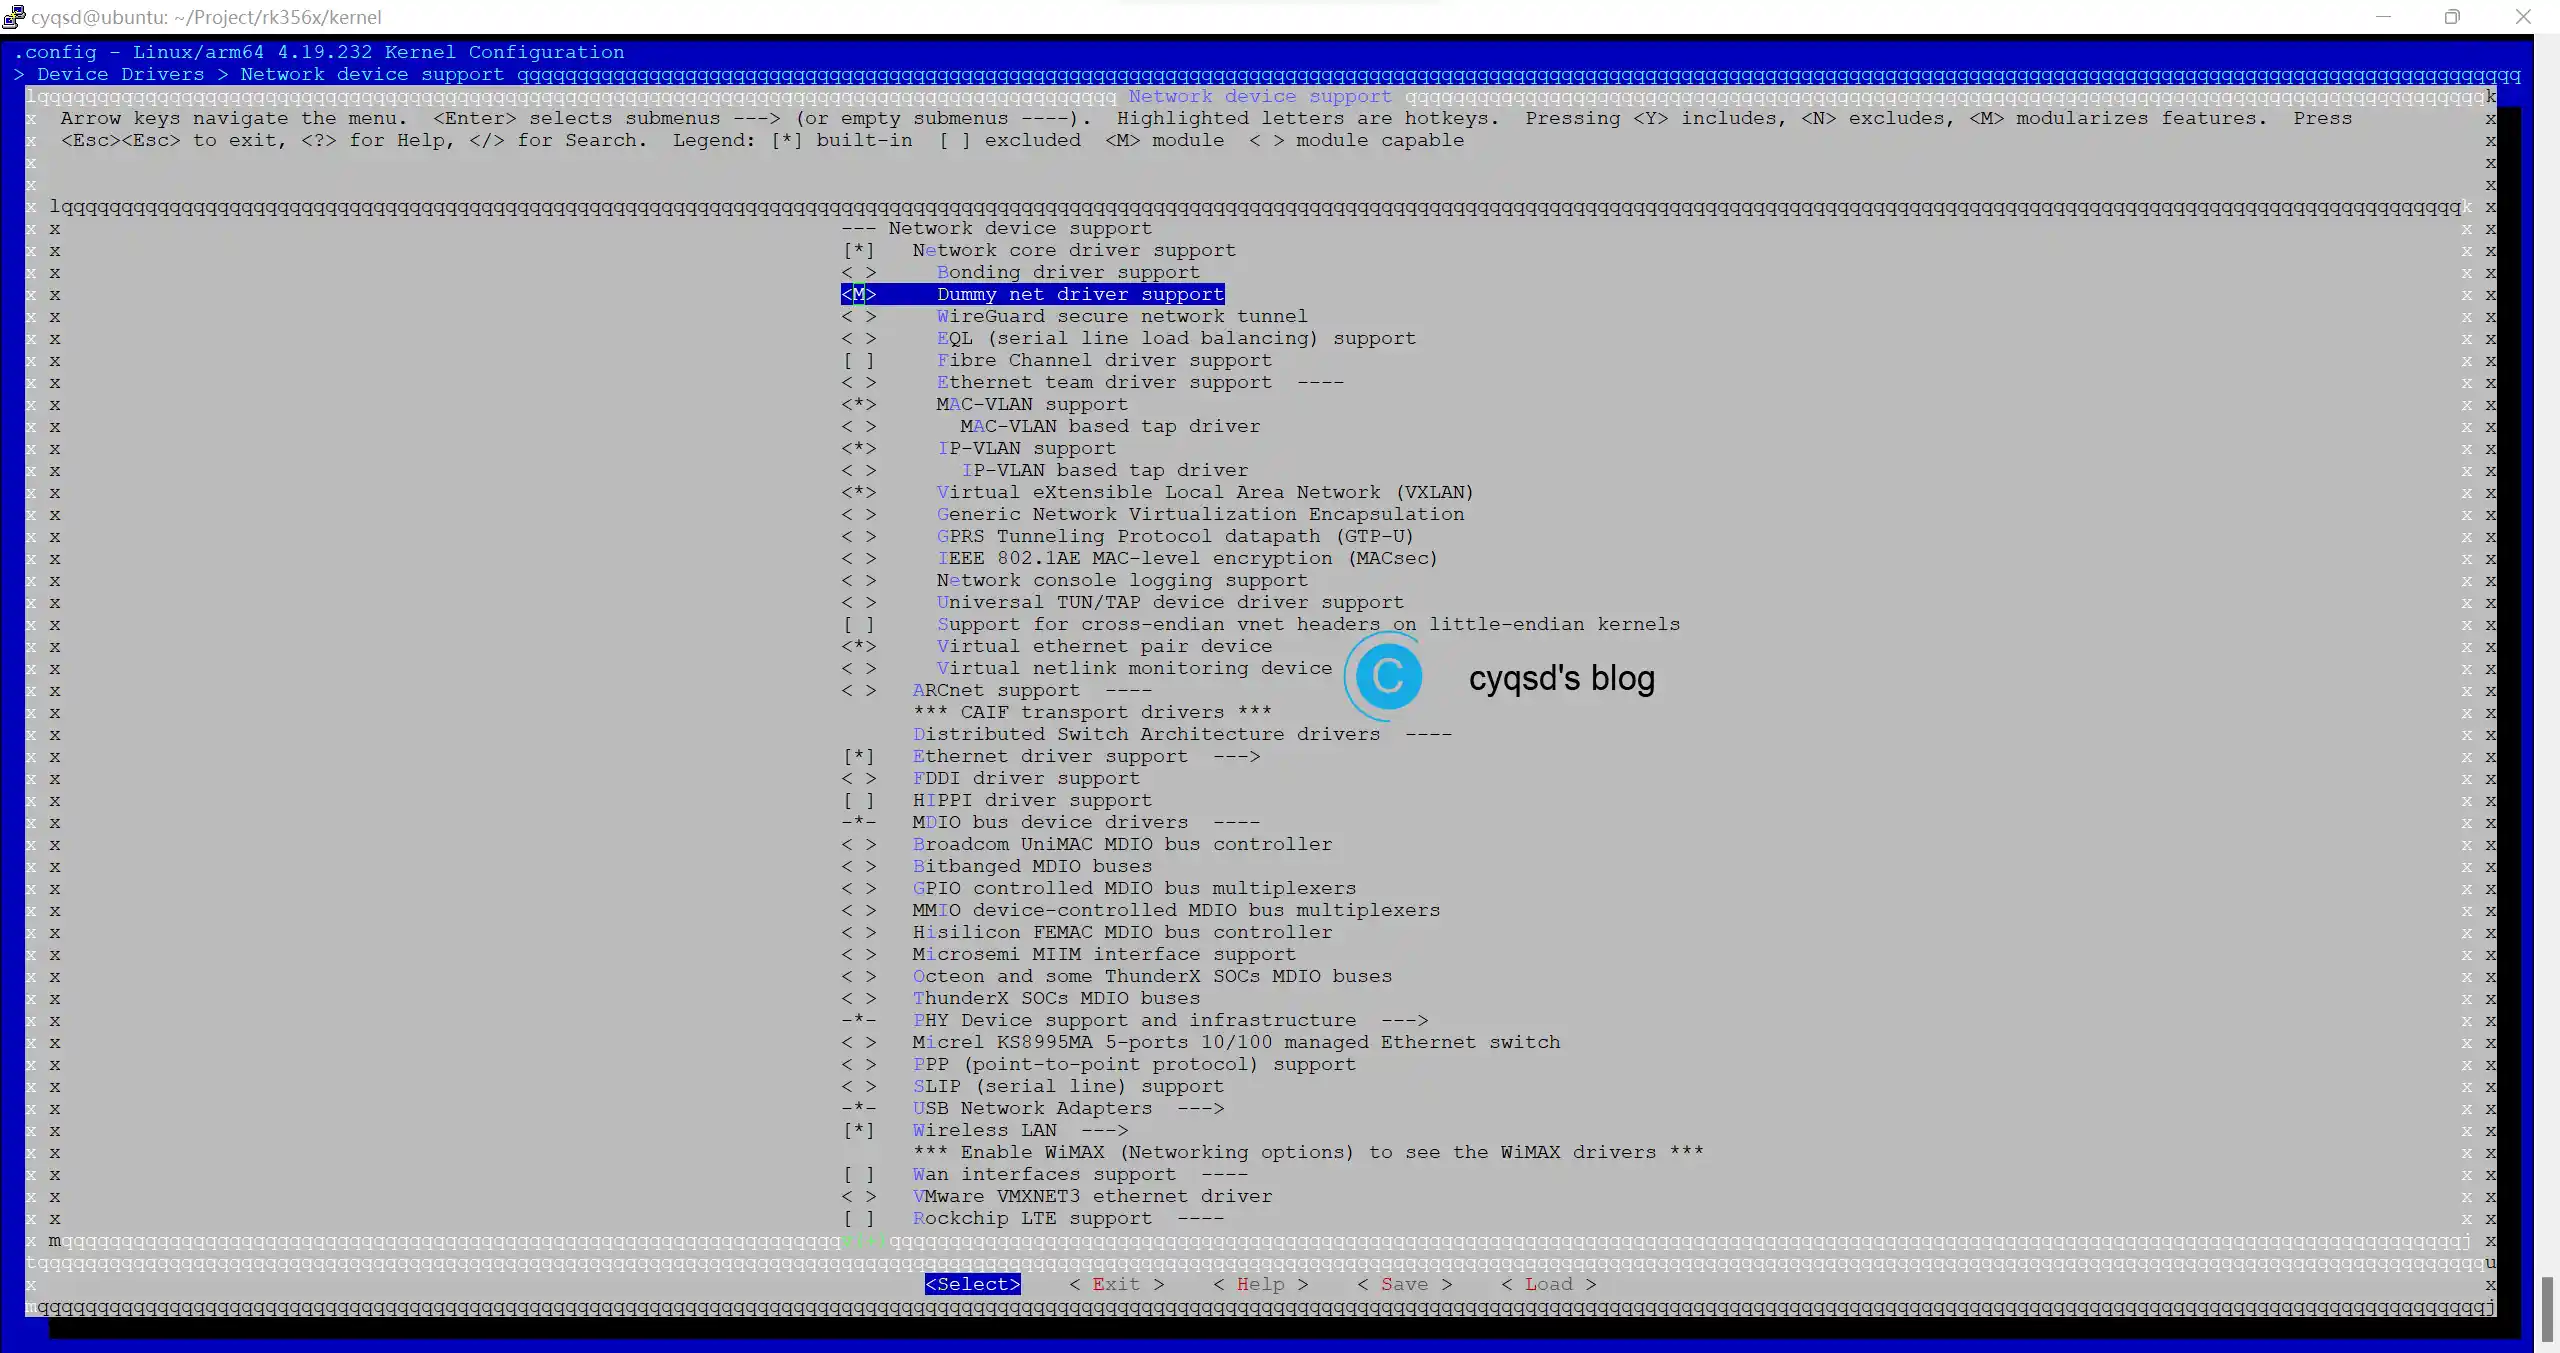Toggle Bonding driver support option

click(858, 273)
